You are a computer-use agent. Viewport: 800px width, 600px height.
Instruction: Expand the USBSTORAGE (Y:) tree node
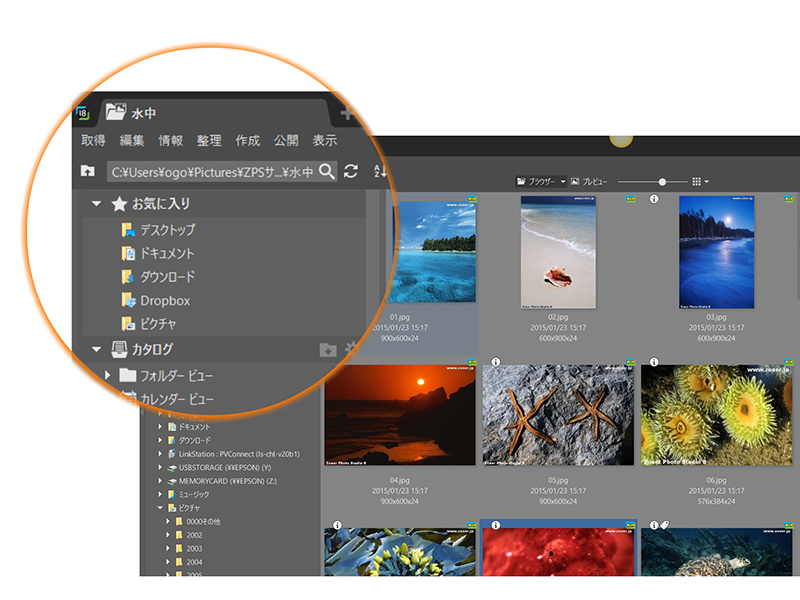[x=160, y=467]
